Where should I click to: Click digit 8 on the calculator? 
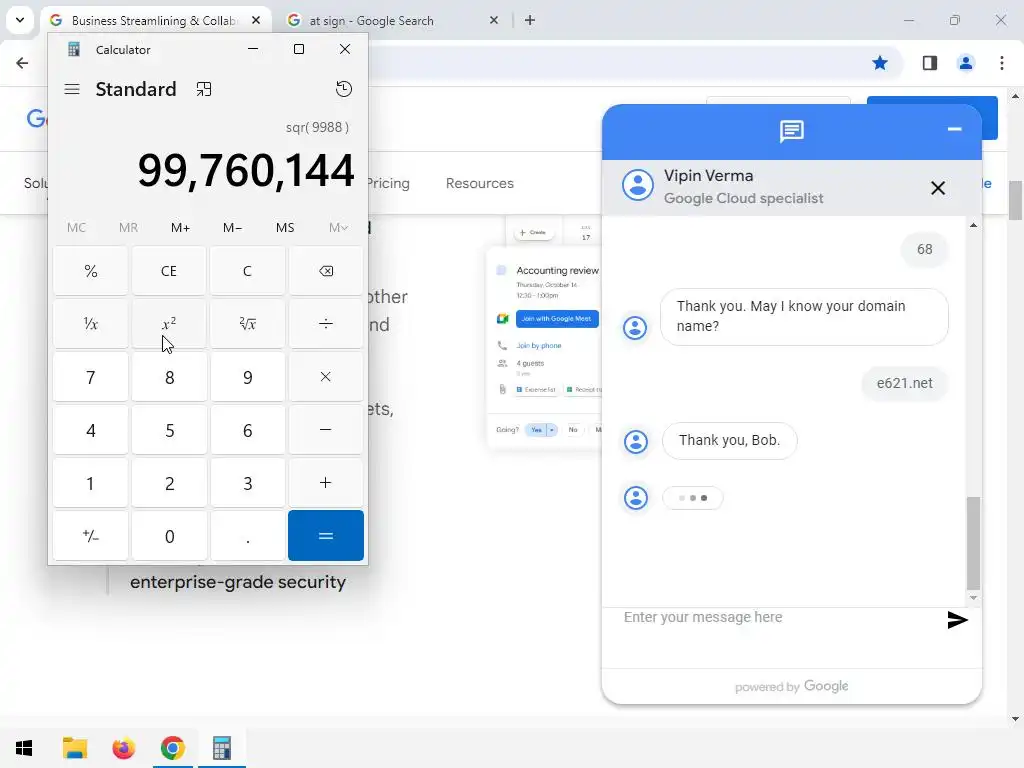[x=169, y=377]
